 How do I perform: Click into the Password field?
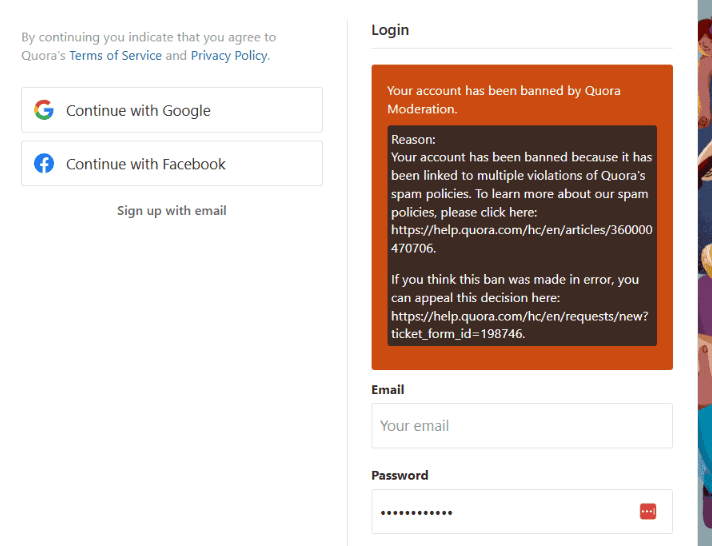522,511
